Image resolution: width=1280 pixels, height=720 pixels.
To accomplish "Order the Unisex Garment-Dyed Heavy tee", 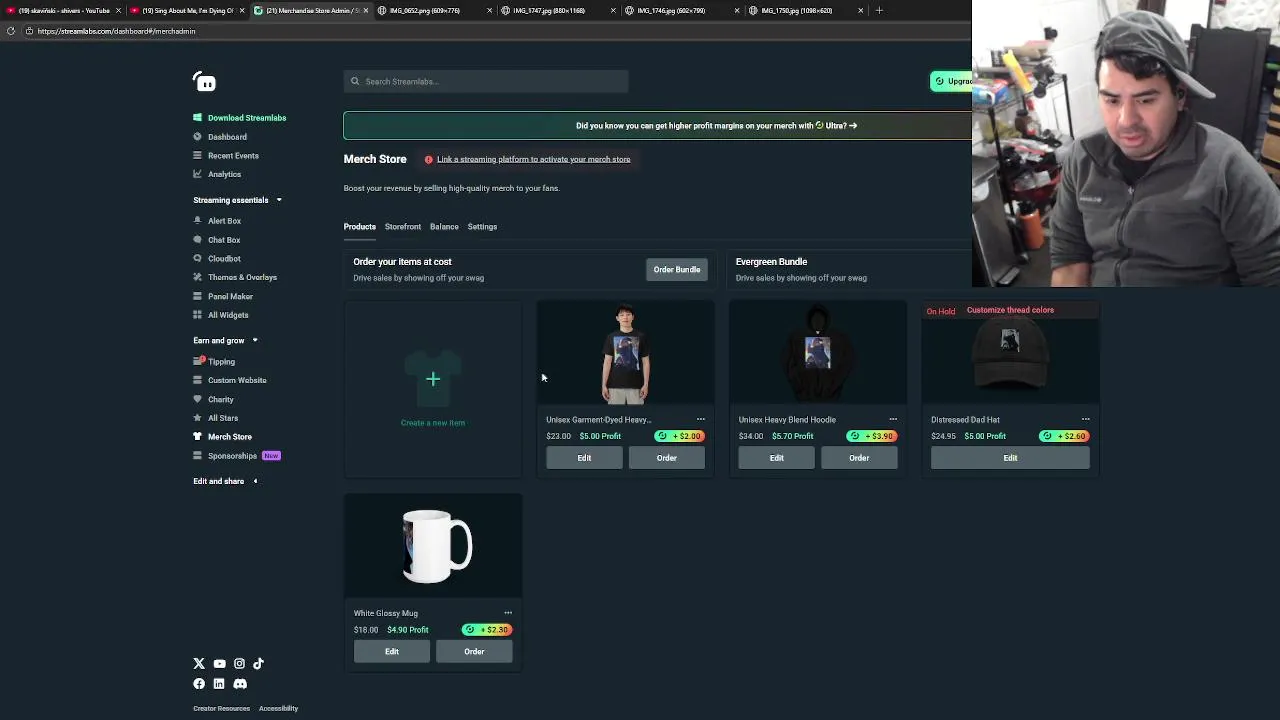I will coord(666,458).
